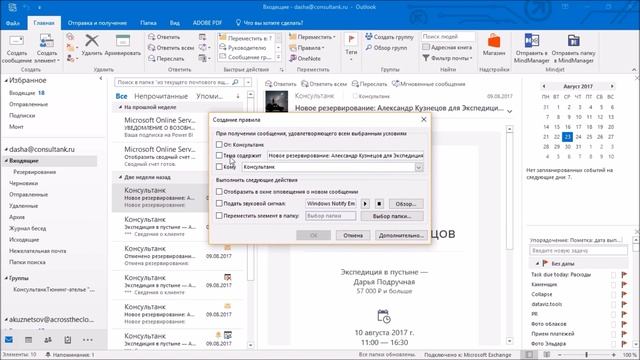Switch to Tasks view in bottom bar

tap(67, 340)
